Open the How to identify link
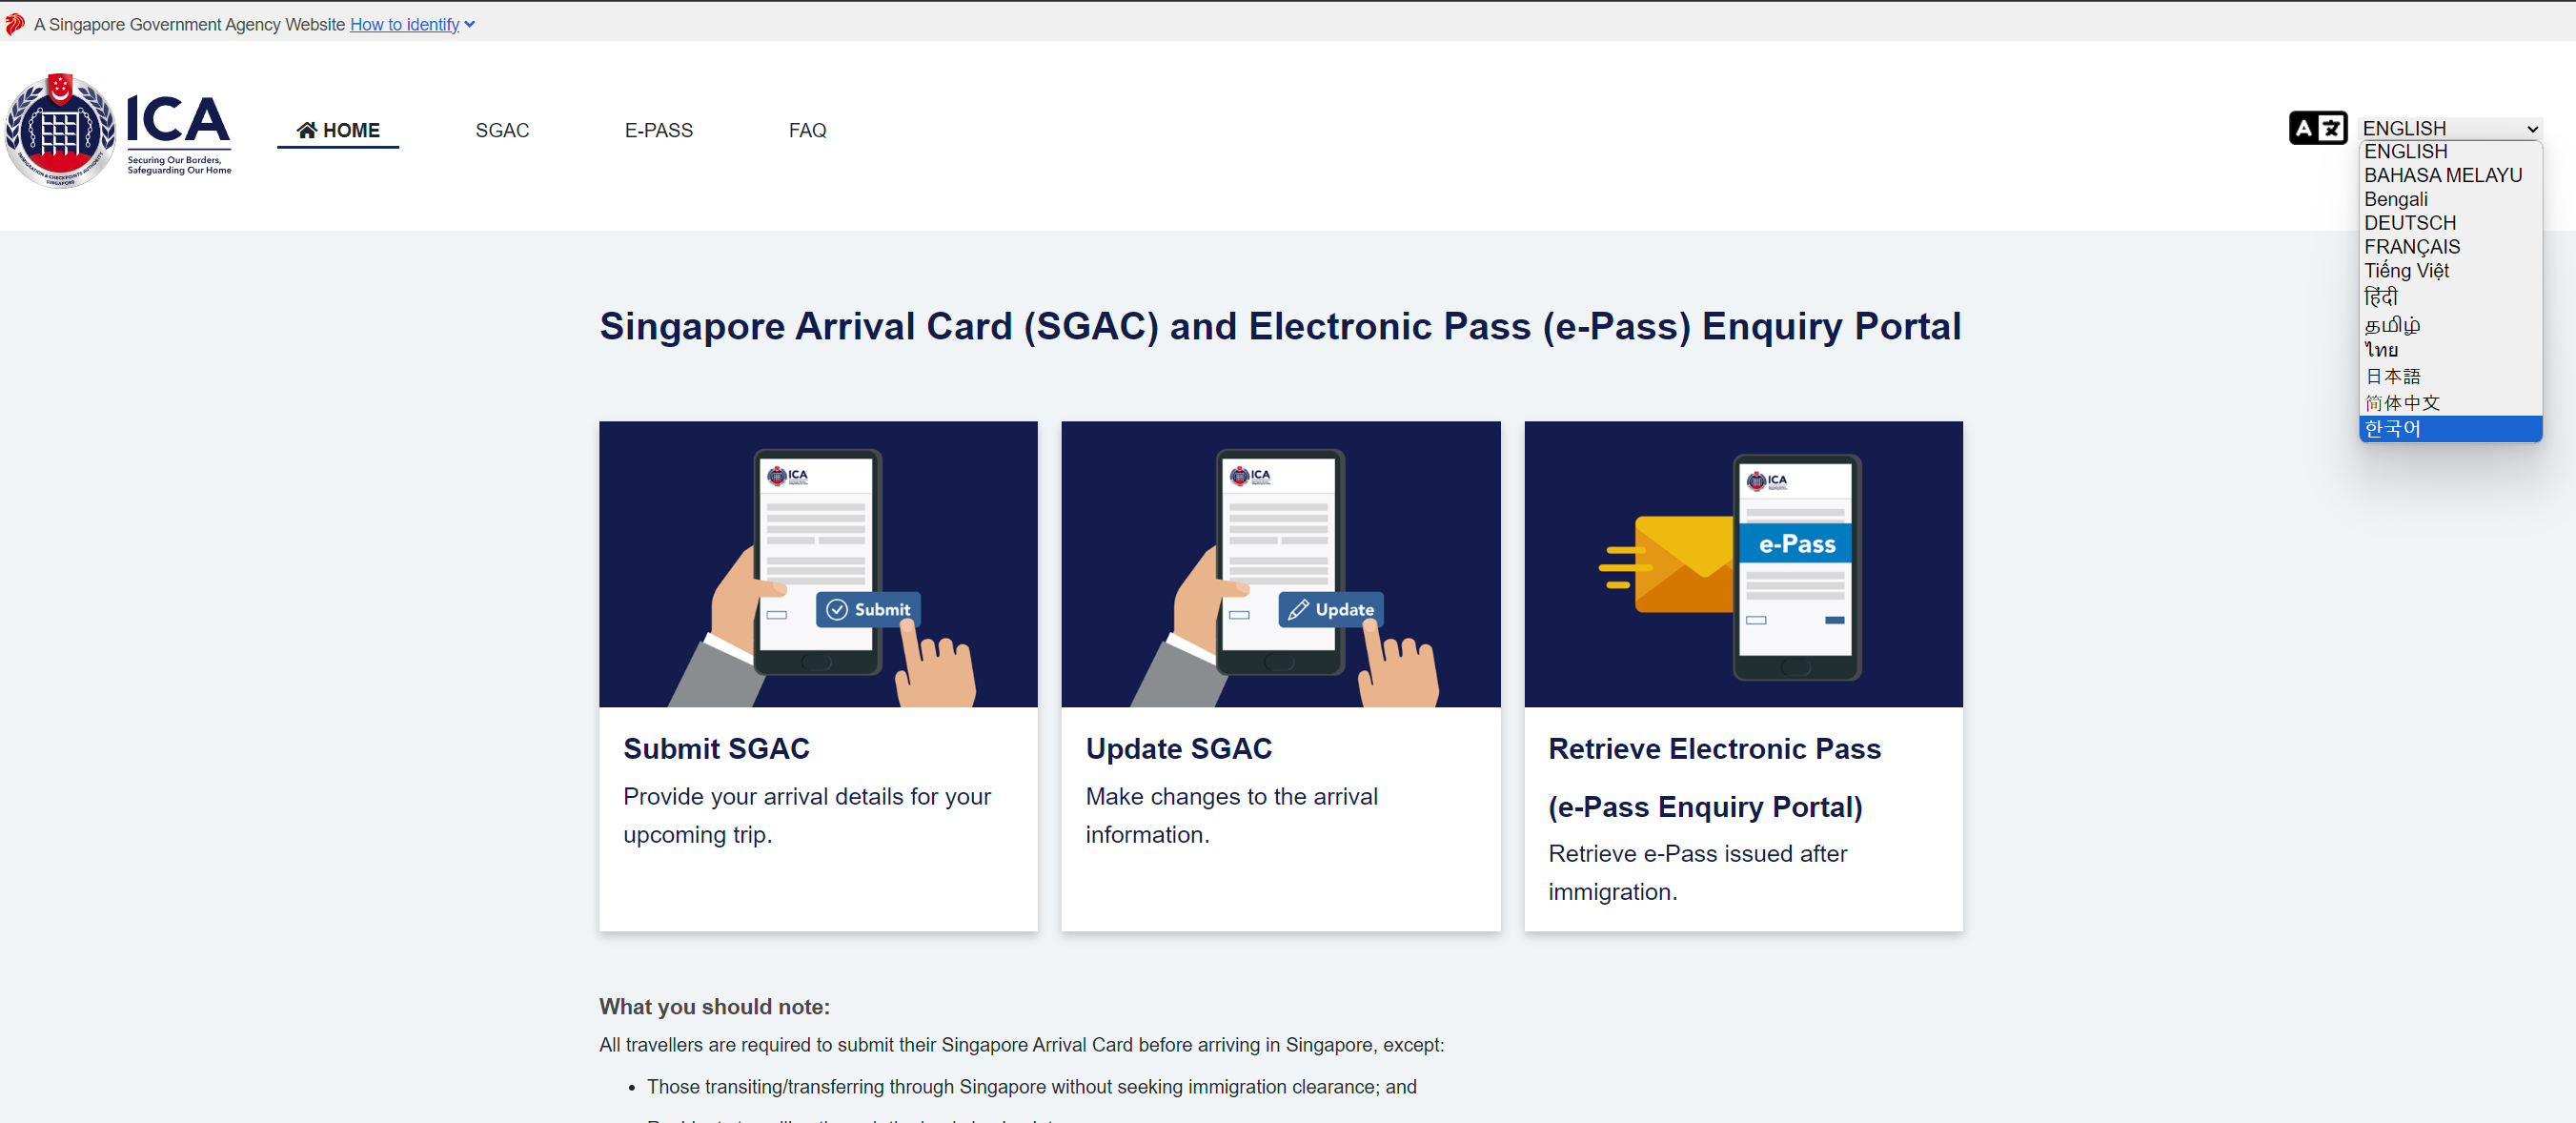 [404, 25]
